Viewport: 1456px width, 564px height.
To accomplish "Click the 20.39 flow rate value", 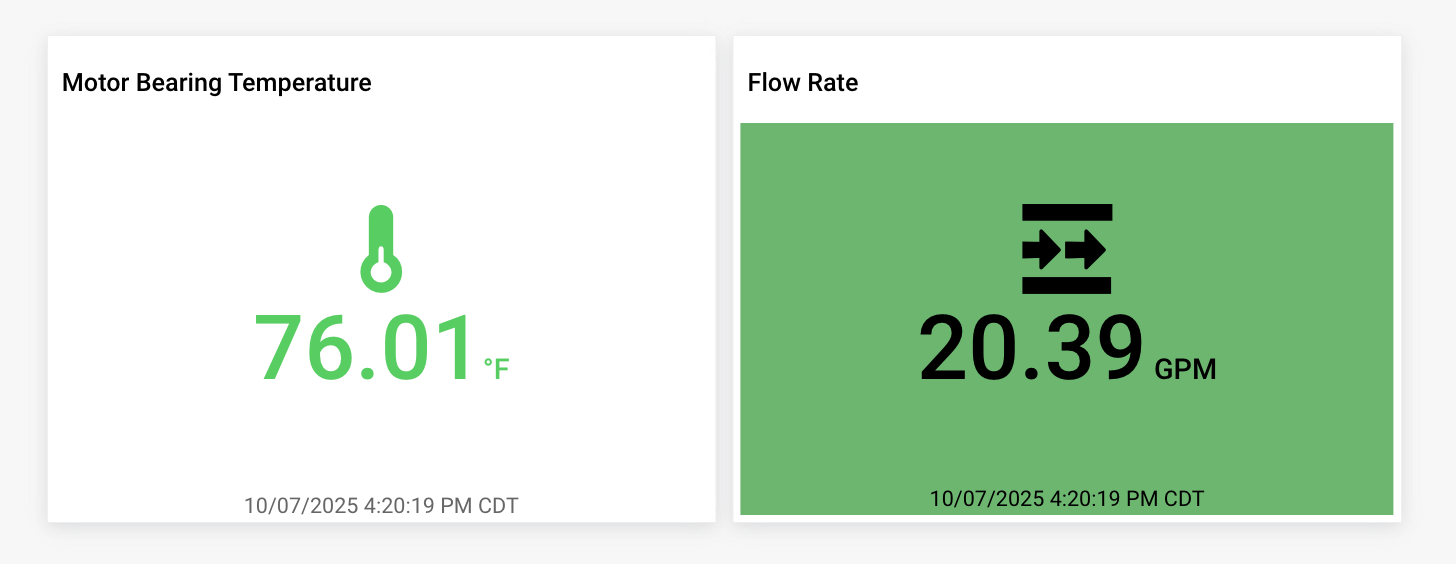I will 1030,349.
